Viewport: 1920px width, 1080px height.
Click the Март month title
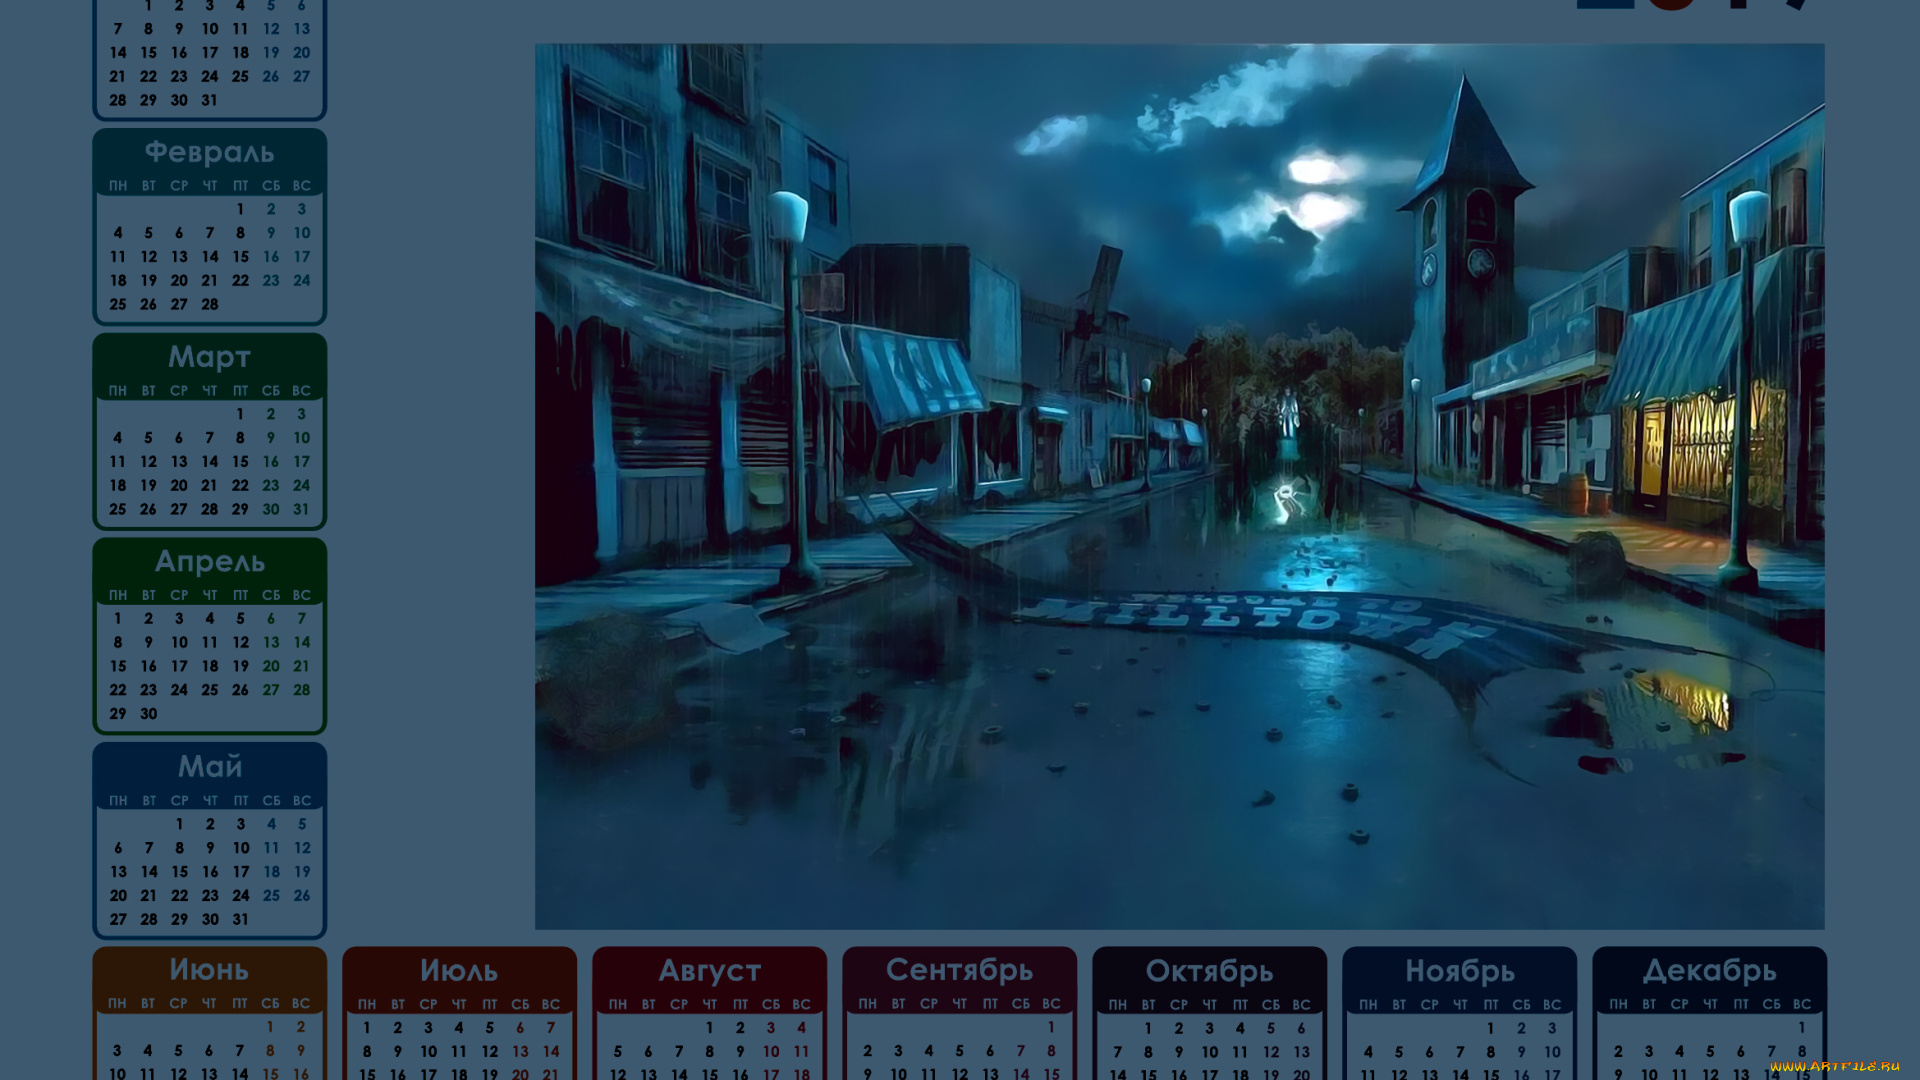point(209,357)
